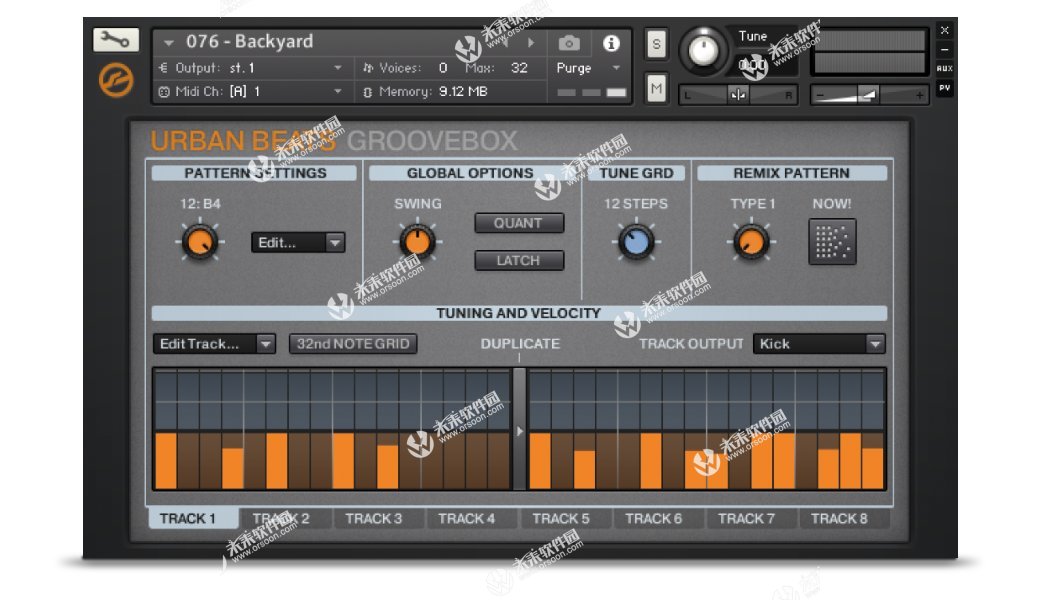Switch to the TRACK 1 tab
This screenshot has height=600, width=1040.
(193, 518)
